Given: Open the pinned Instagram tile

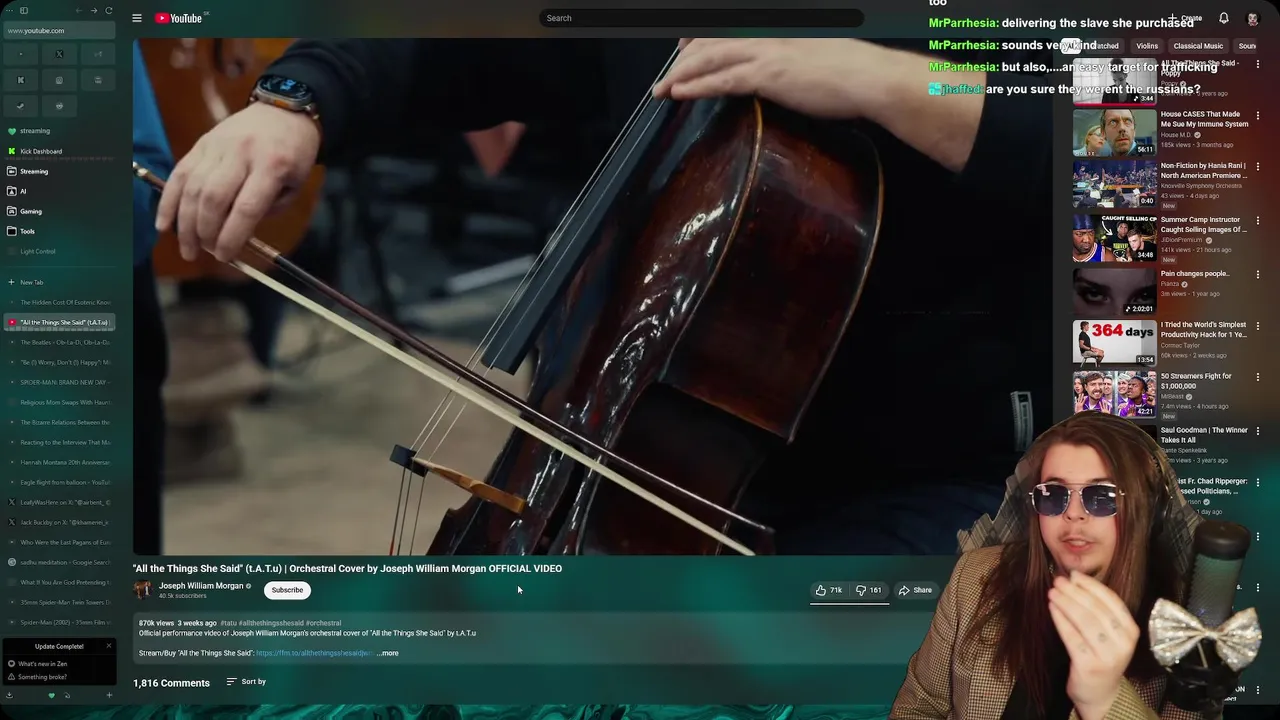Looking at the screenshot, I should 59,80.
